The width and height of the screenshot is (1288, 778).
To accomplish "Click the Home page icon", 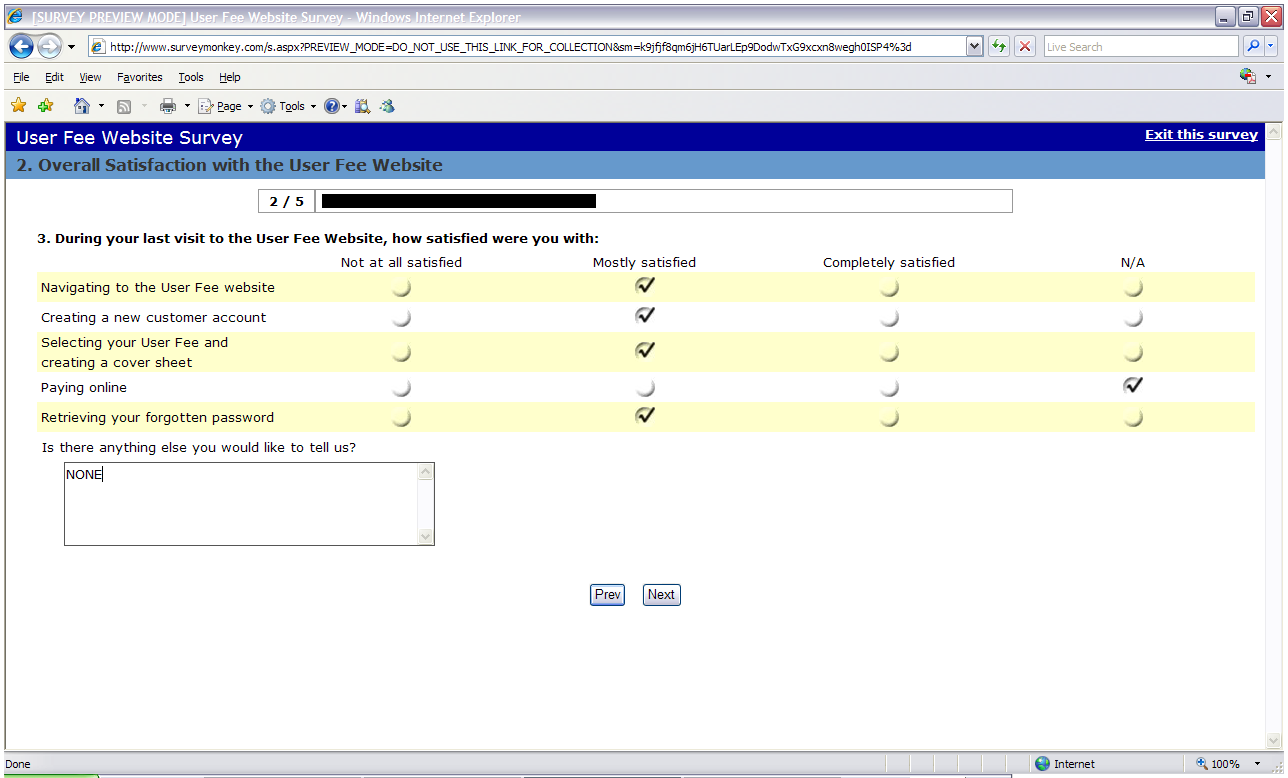I will (83, 105).
